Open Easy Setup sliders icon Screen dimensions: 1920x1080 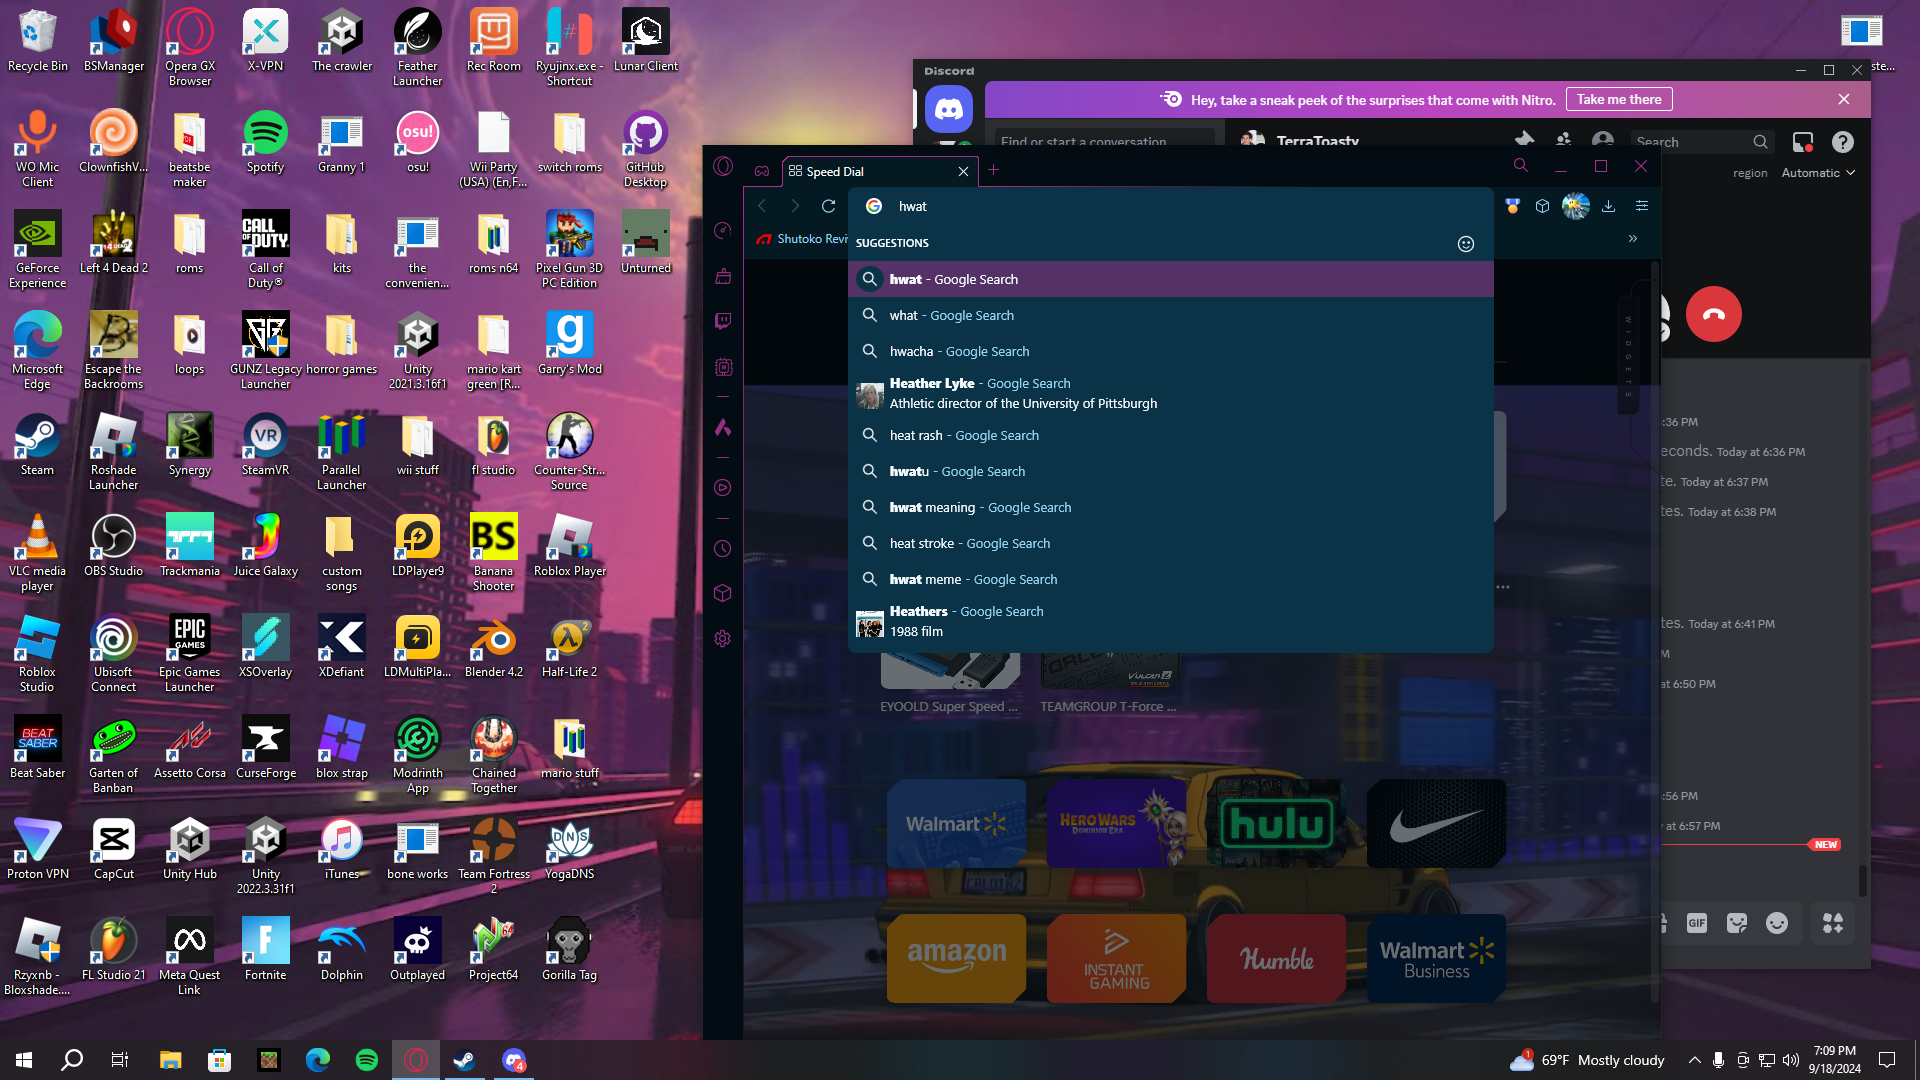coord(1642,206)
